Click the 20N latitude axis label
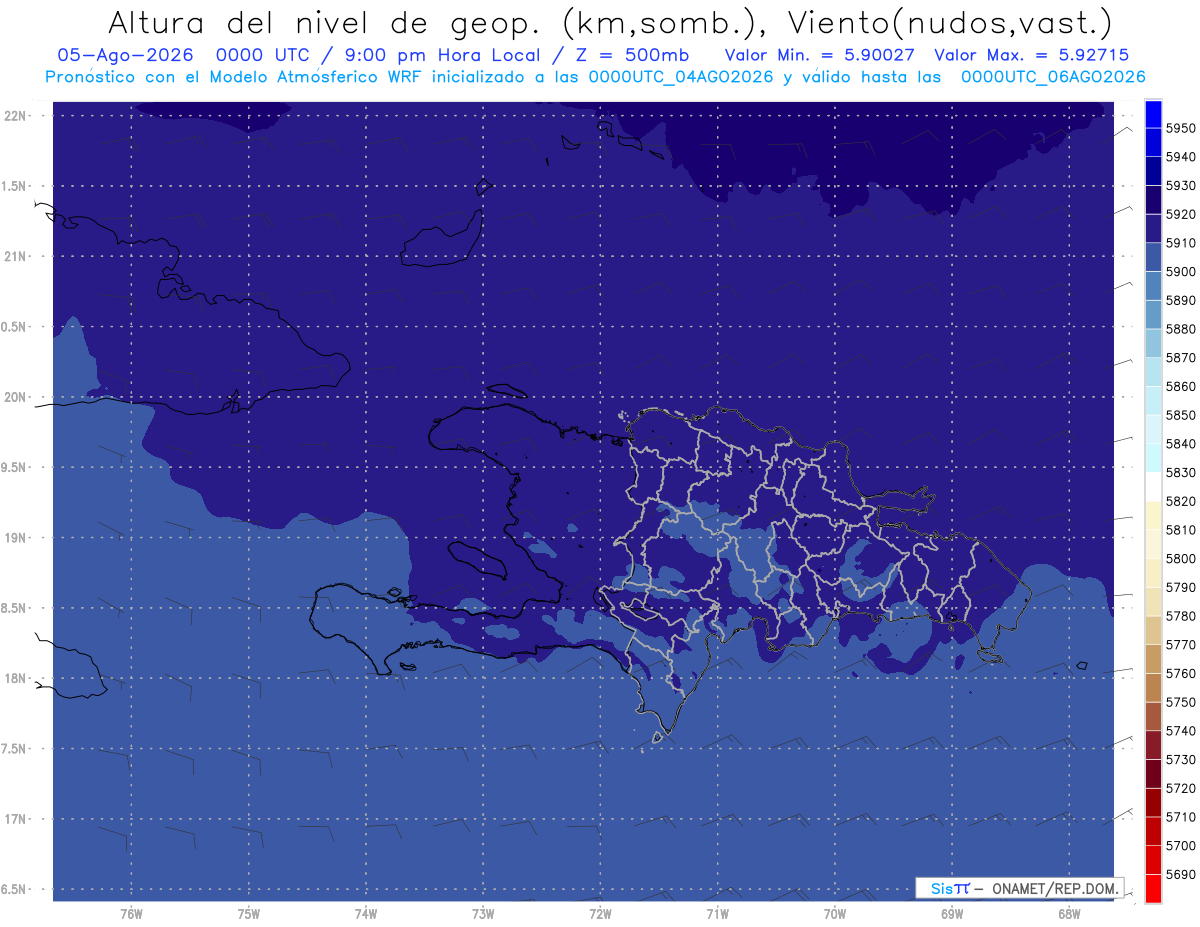Image resolution: width=1200 pixels, height=927 pixels. (17, 397)
